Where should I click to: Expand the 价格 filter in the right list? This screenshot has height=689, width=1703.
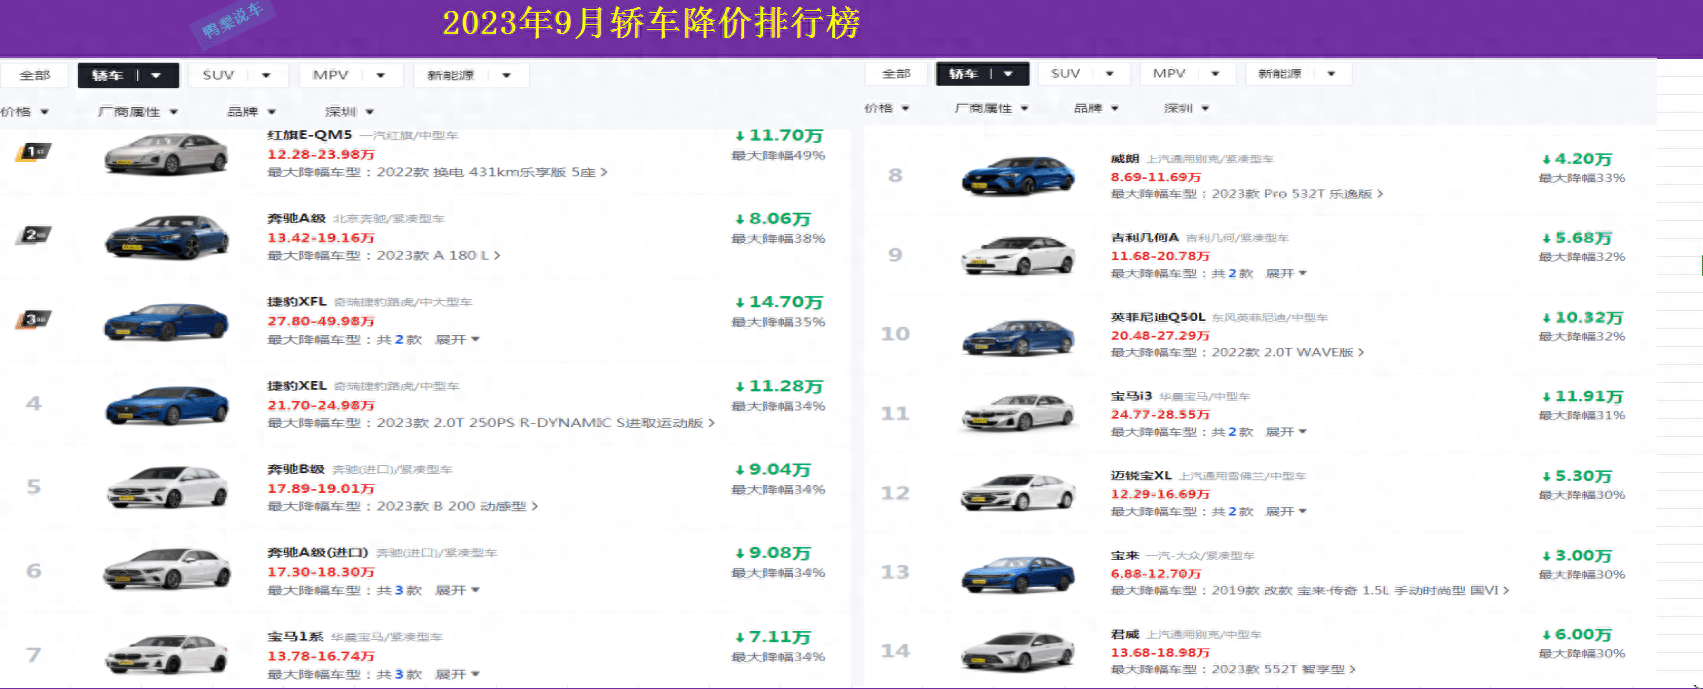tap(887, 108)
